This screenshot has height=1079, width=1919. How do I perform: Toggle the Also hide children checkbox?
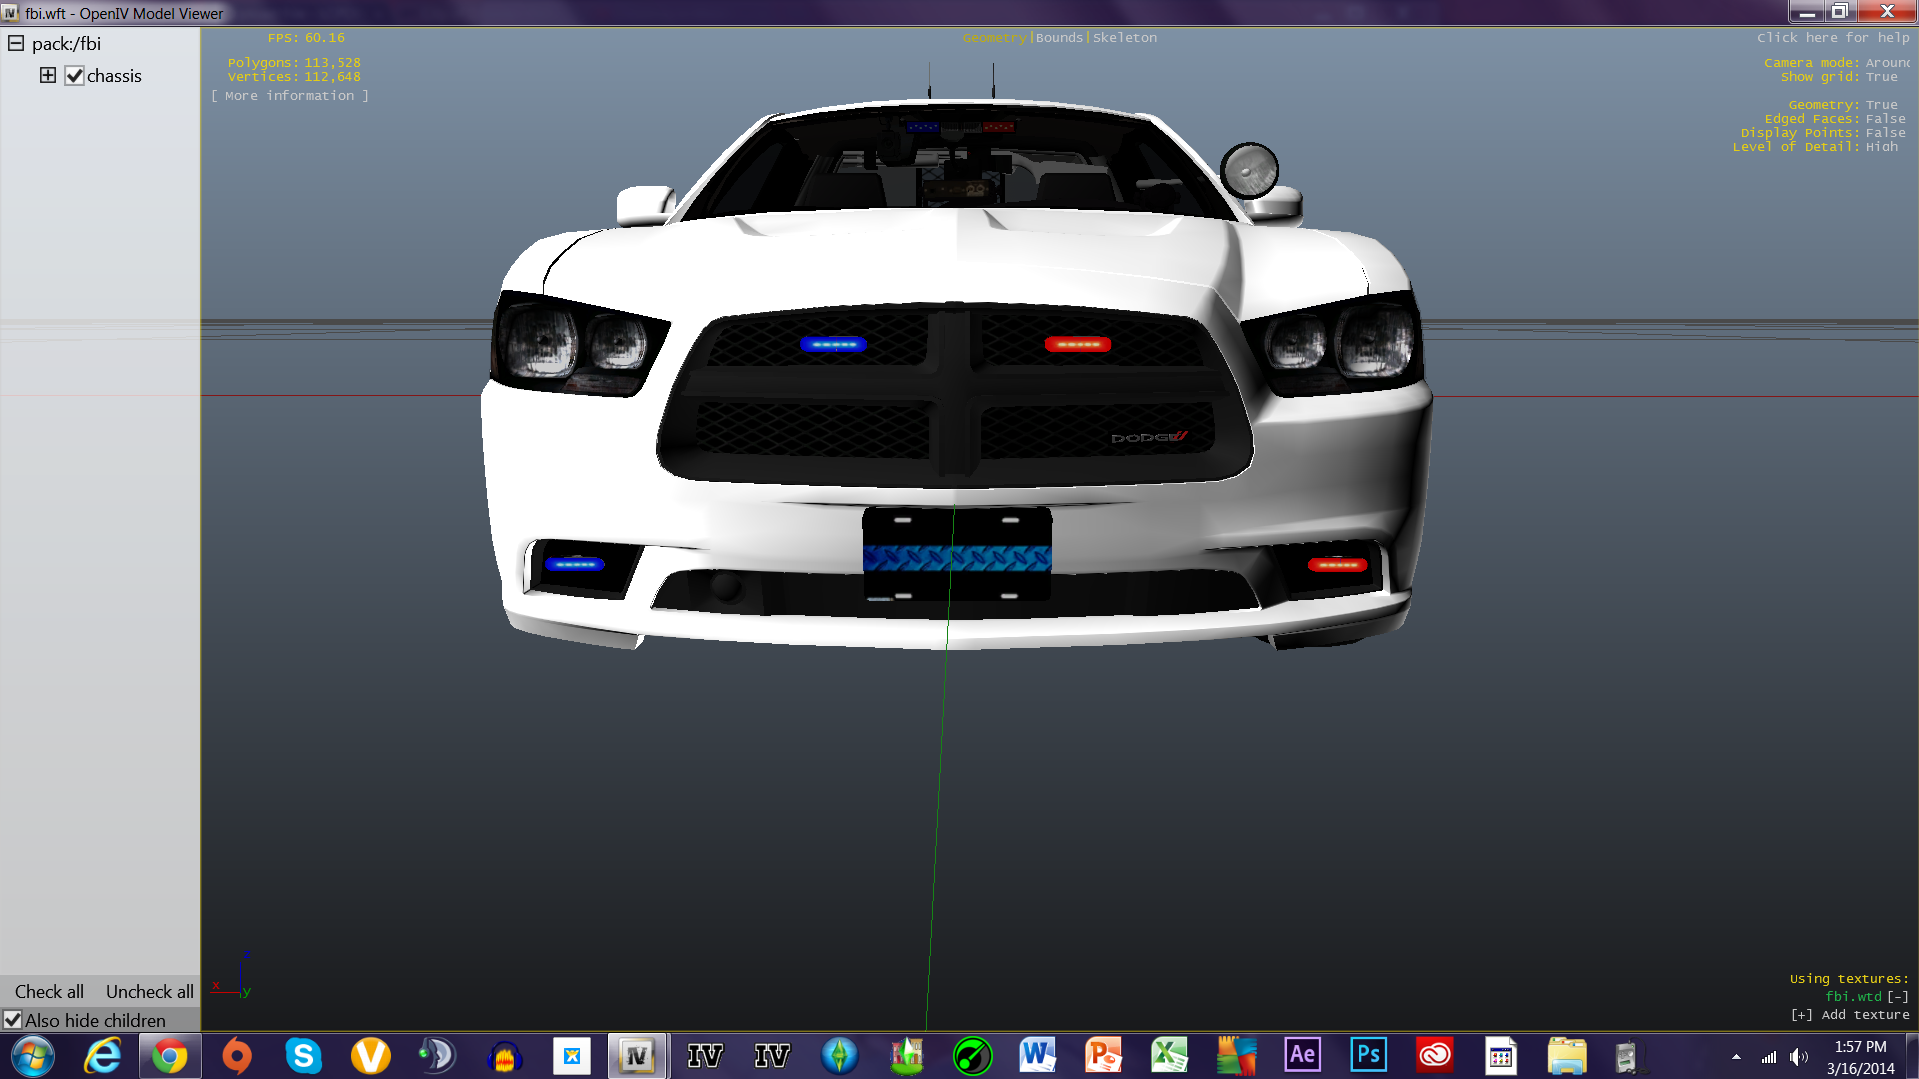(x=13, y=1020)
